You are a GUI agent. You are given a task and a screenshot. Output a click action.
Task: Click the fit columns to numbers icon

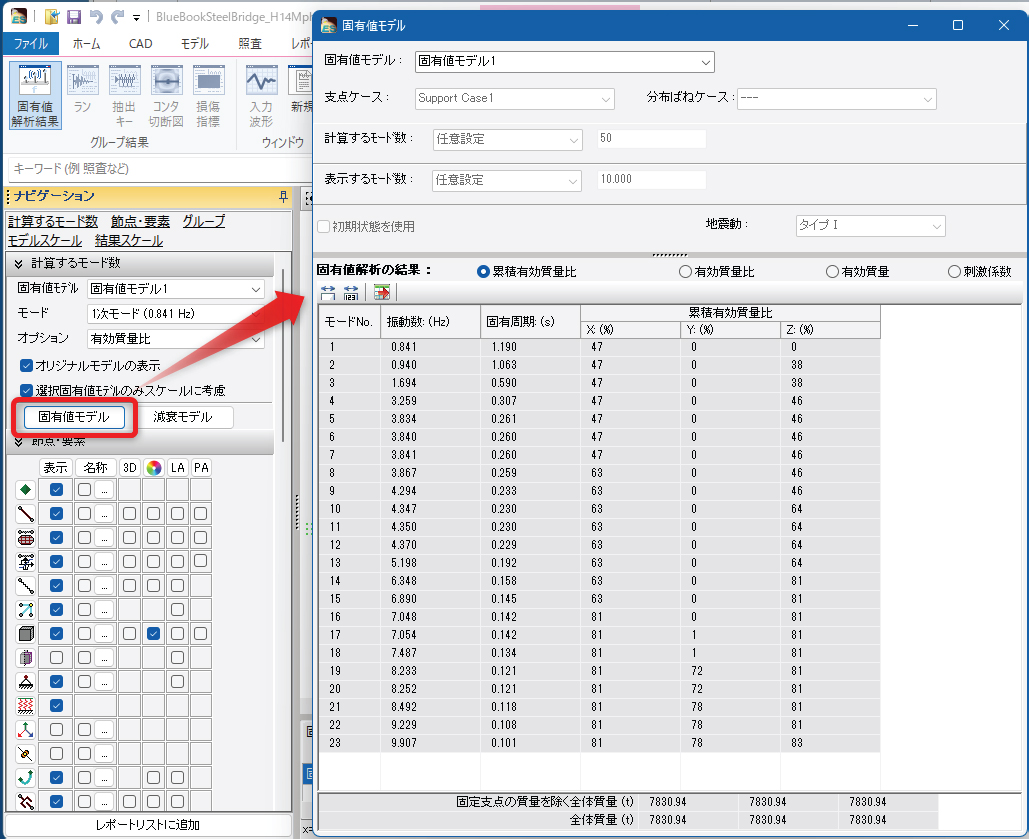(x=351, y=292)
